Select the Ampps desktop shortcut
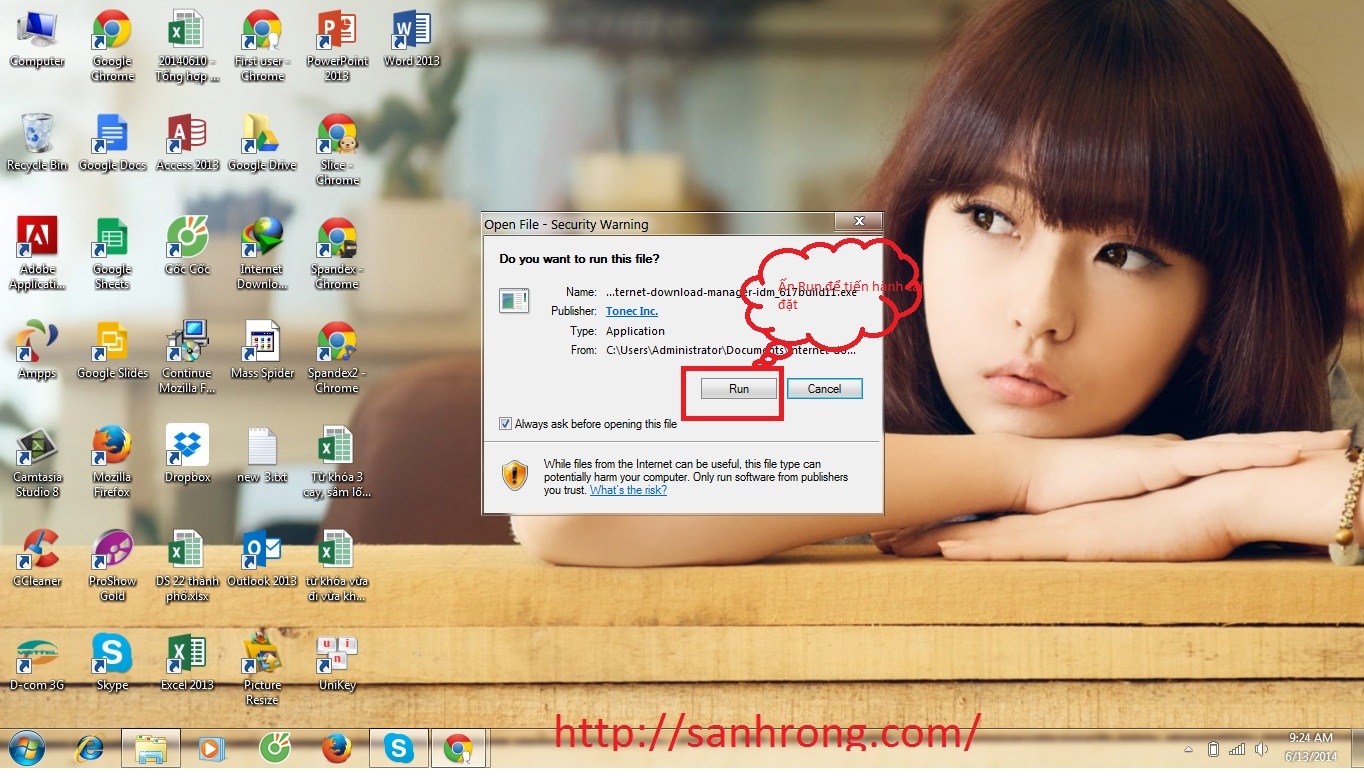This screenshot has width=1364, height=782. [x=37, y=350]
